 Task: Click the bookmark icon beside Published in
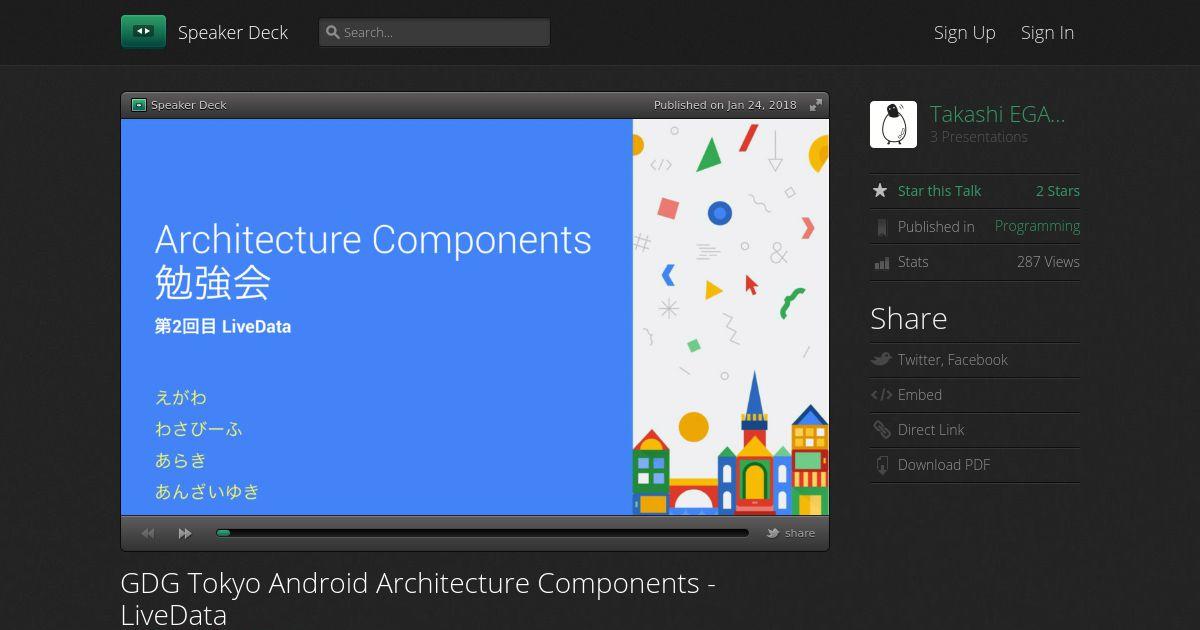[x=881, y=227]
